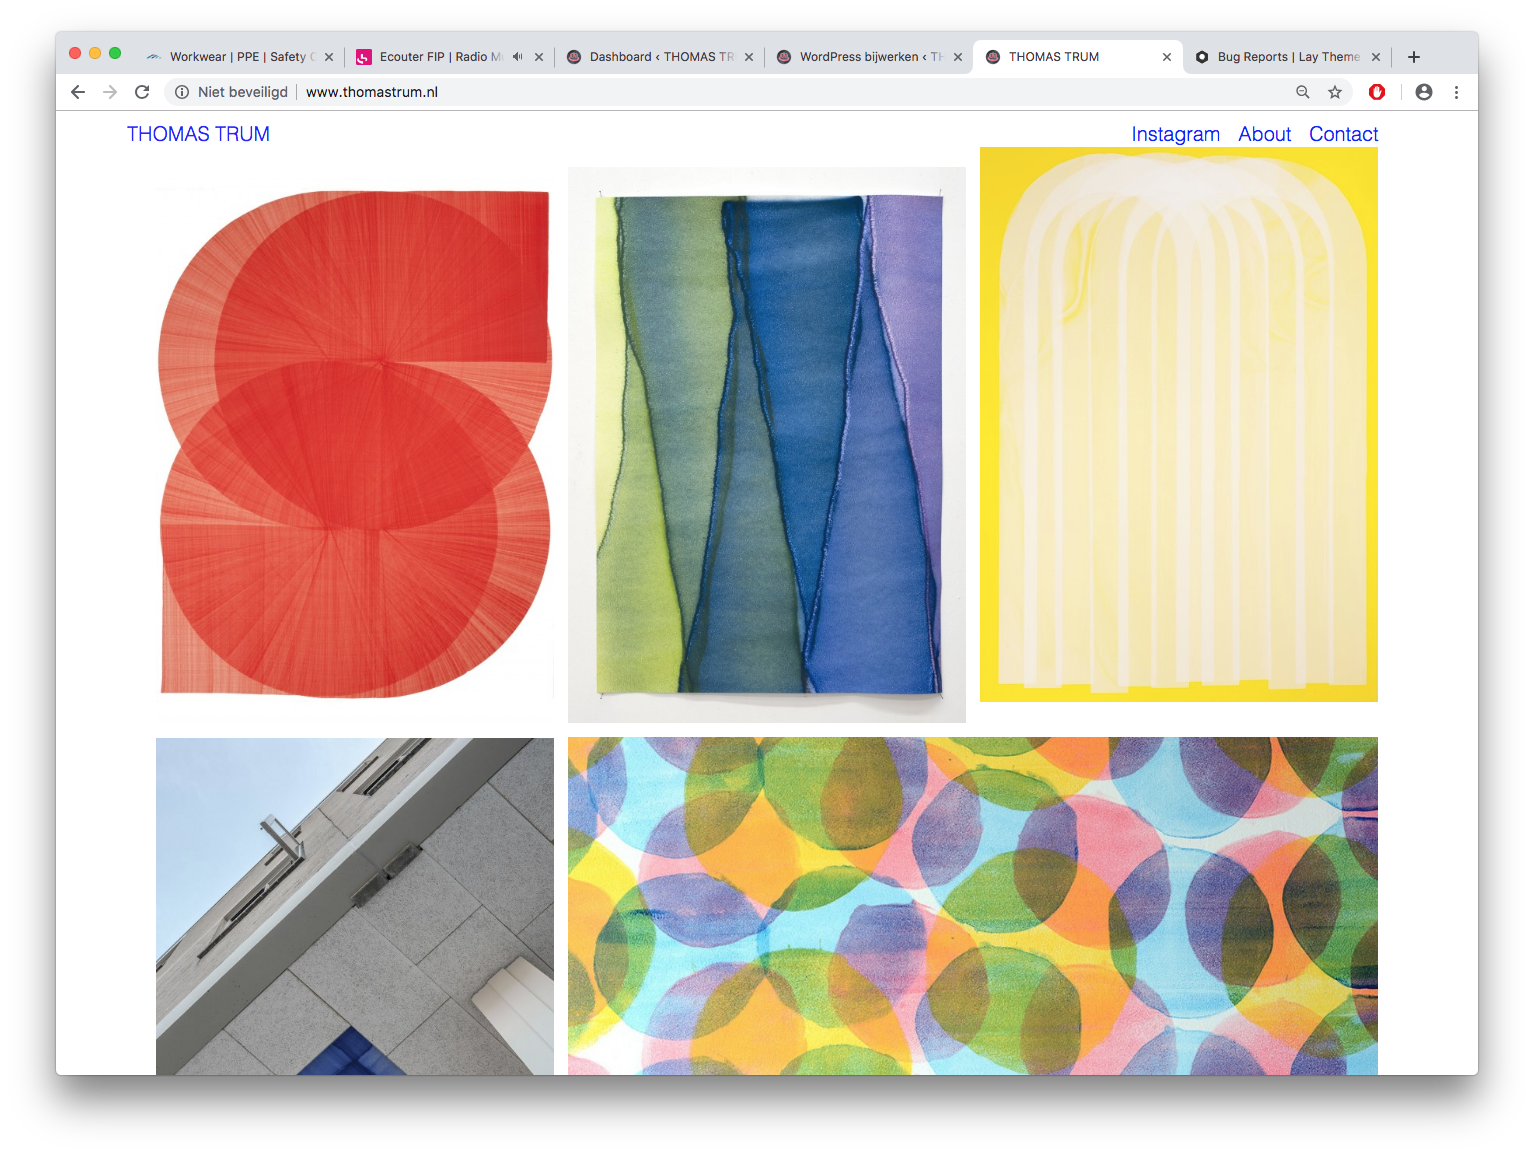Go to the About page
1534x1155 pixels.
click(1264, 134)
